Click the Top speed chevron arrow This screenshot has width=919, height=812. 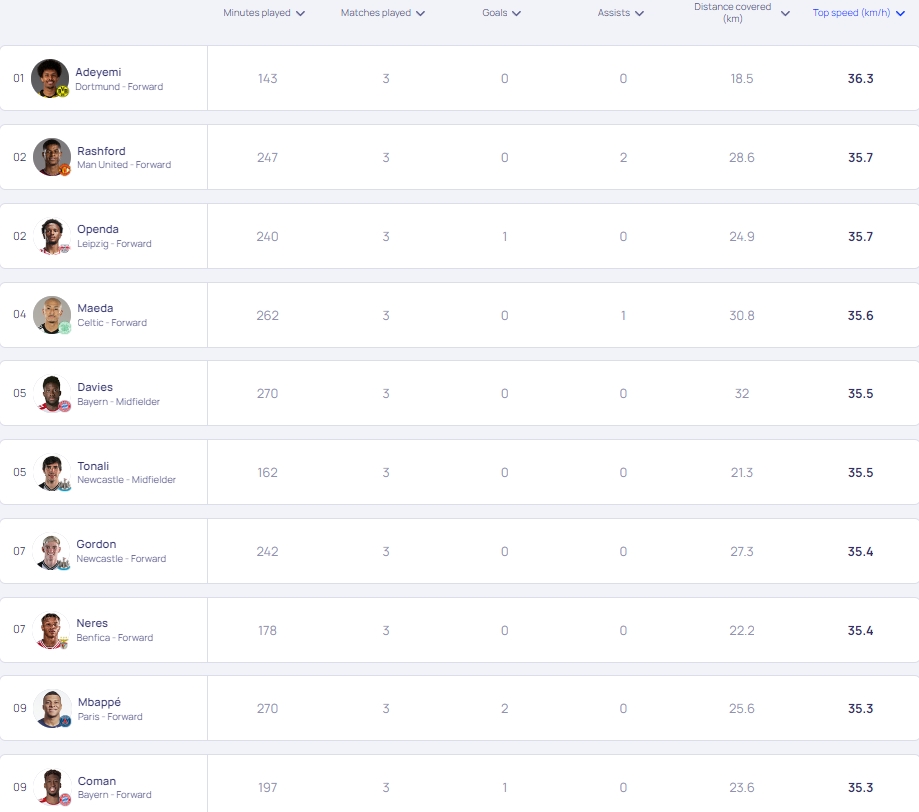(901, 13)
